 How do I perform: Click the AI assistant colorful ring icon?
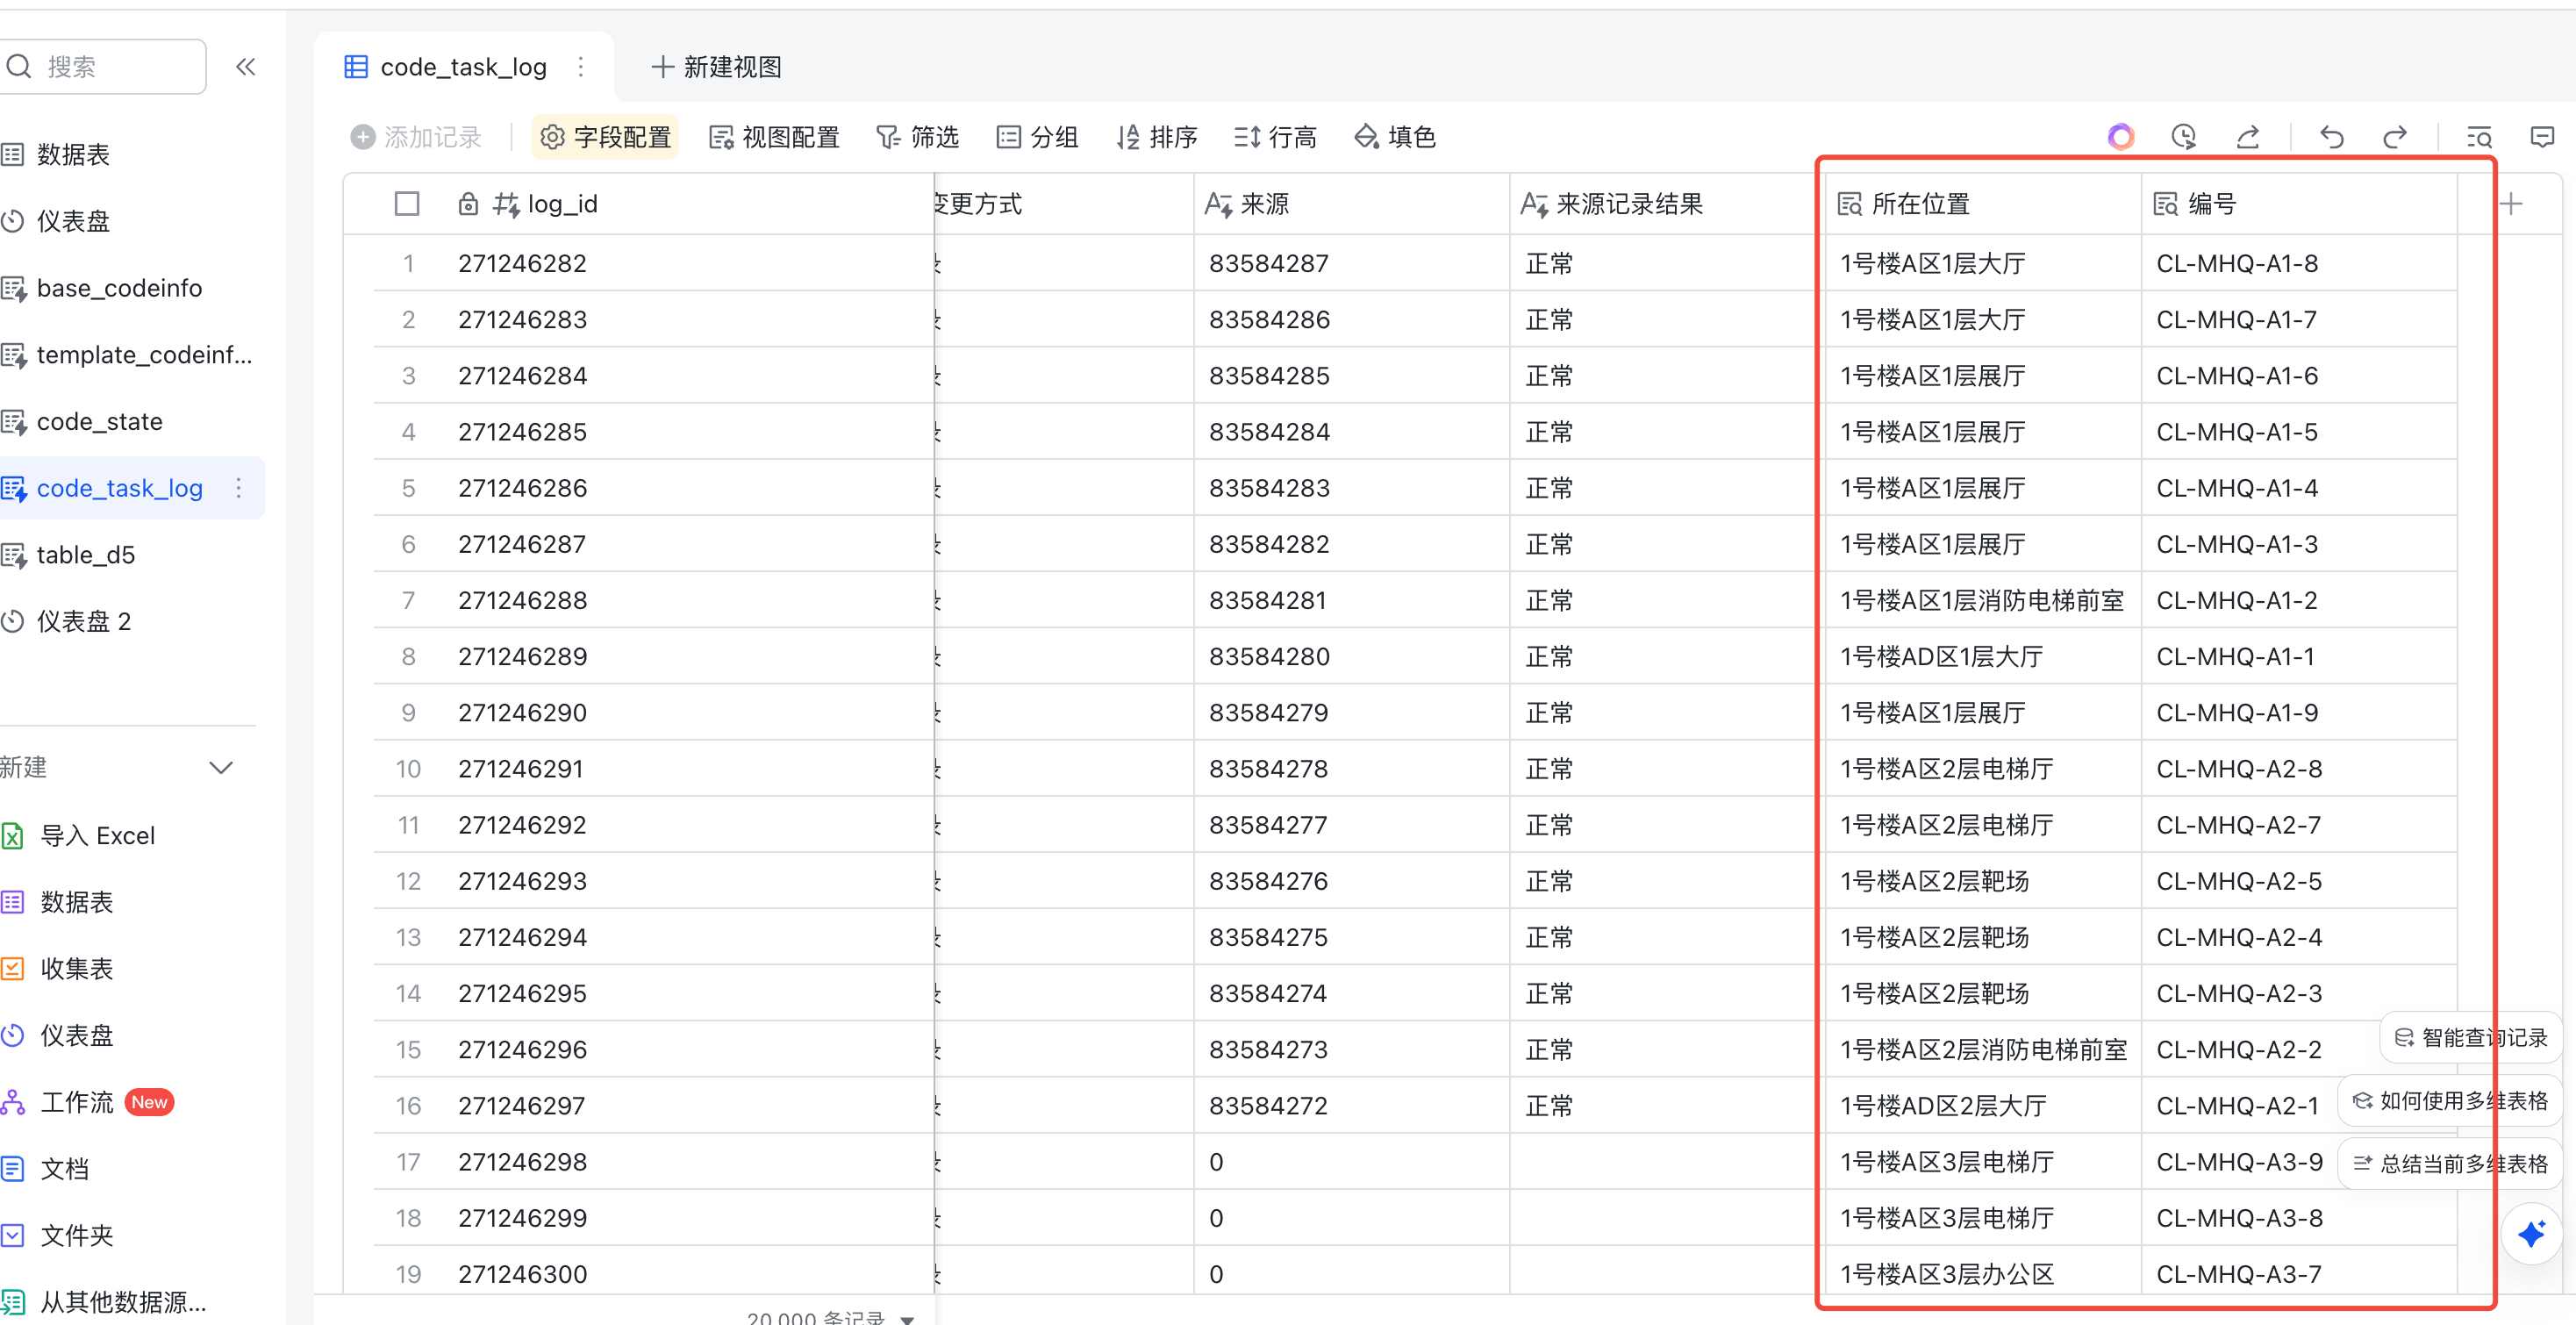point(2120,137)
